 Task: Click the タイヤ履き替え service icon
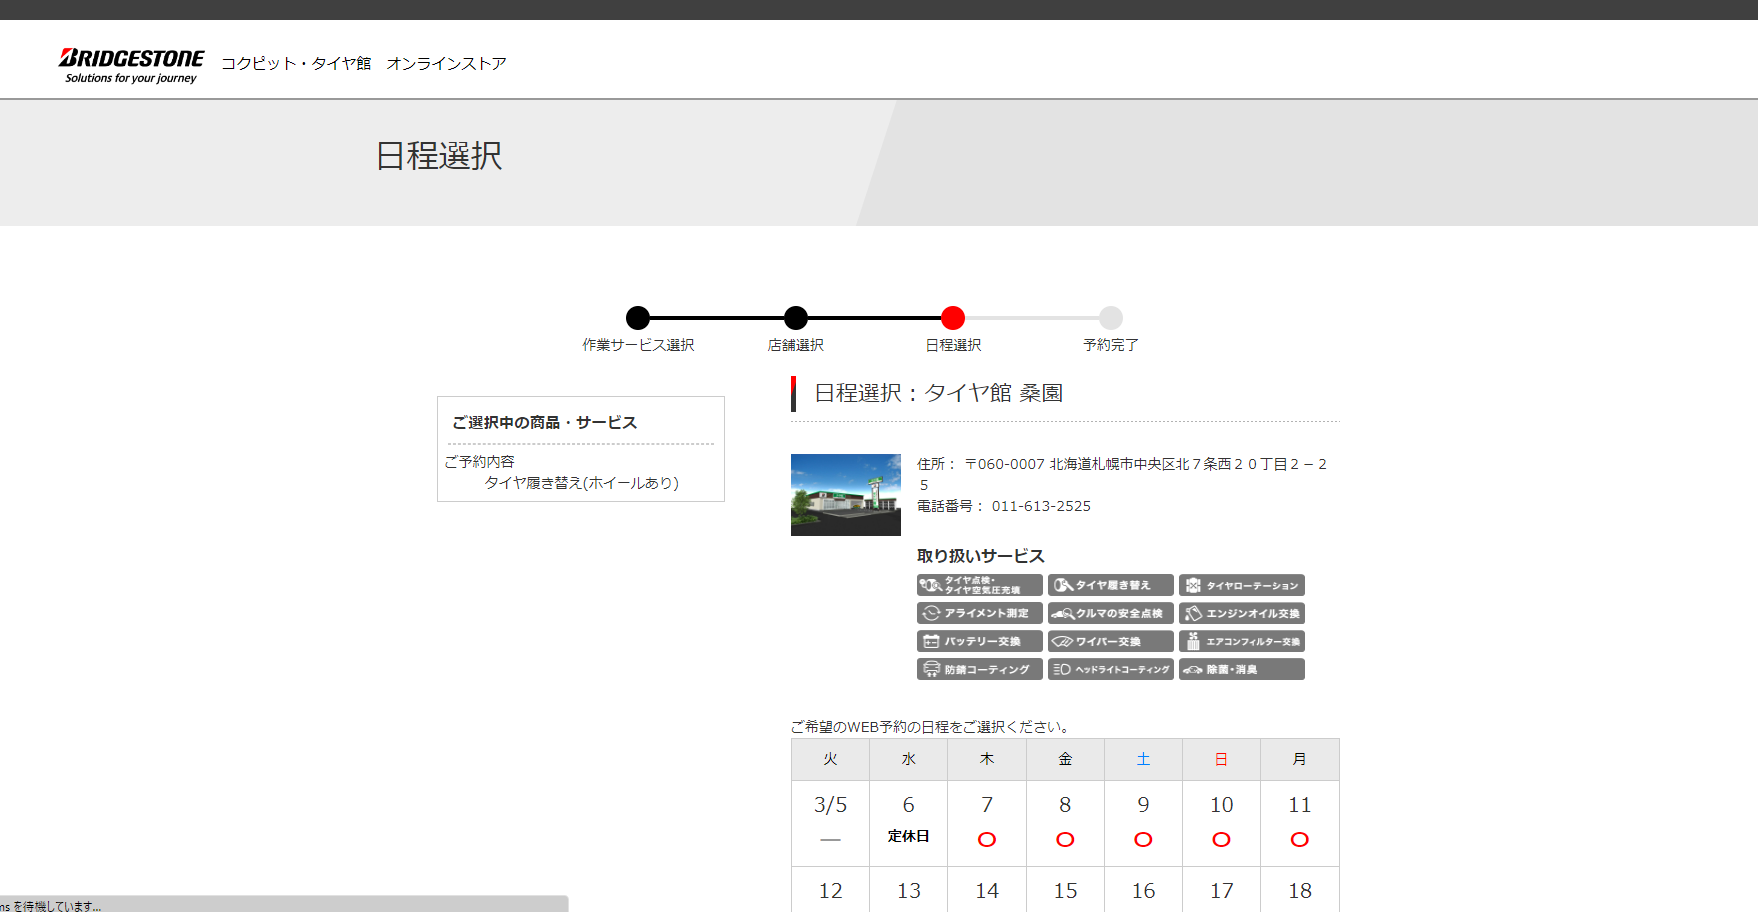coord(1110,585)
